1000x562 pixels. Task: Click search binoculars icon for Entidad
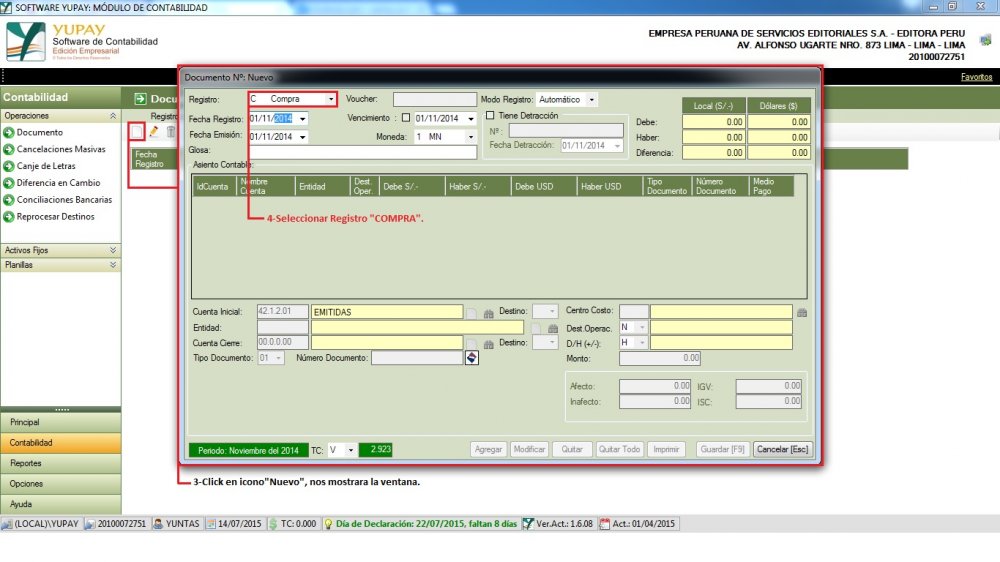pos(553,328)
